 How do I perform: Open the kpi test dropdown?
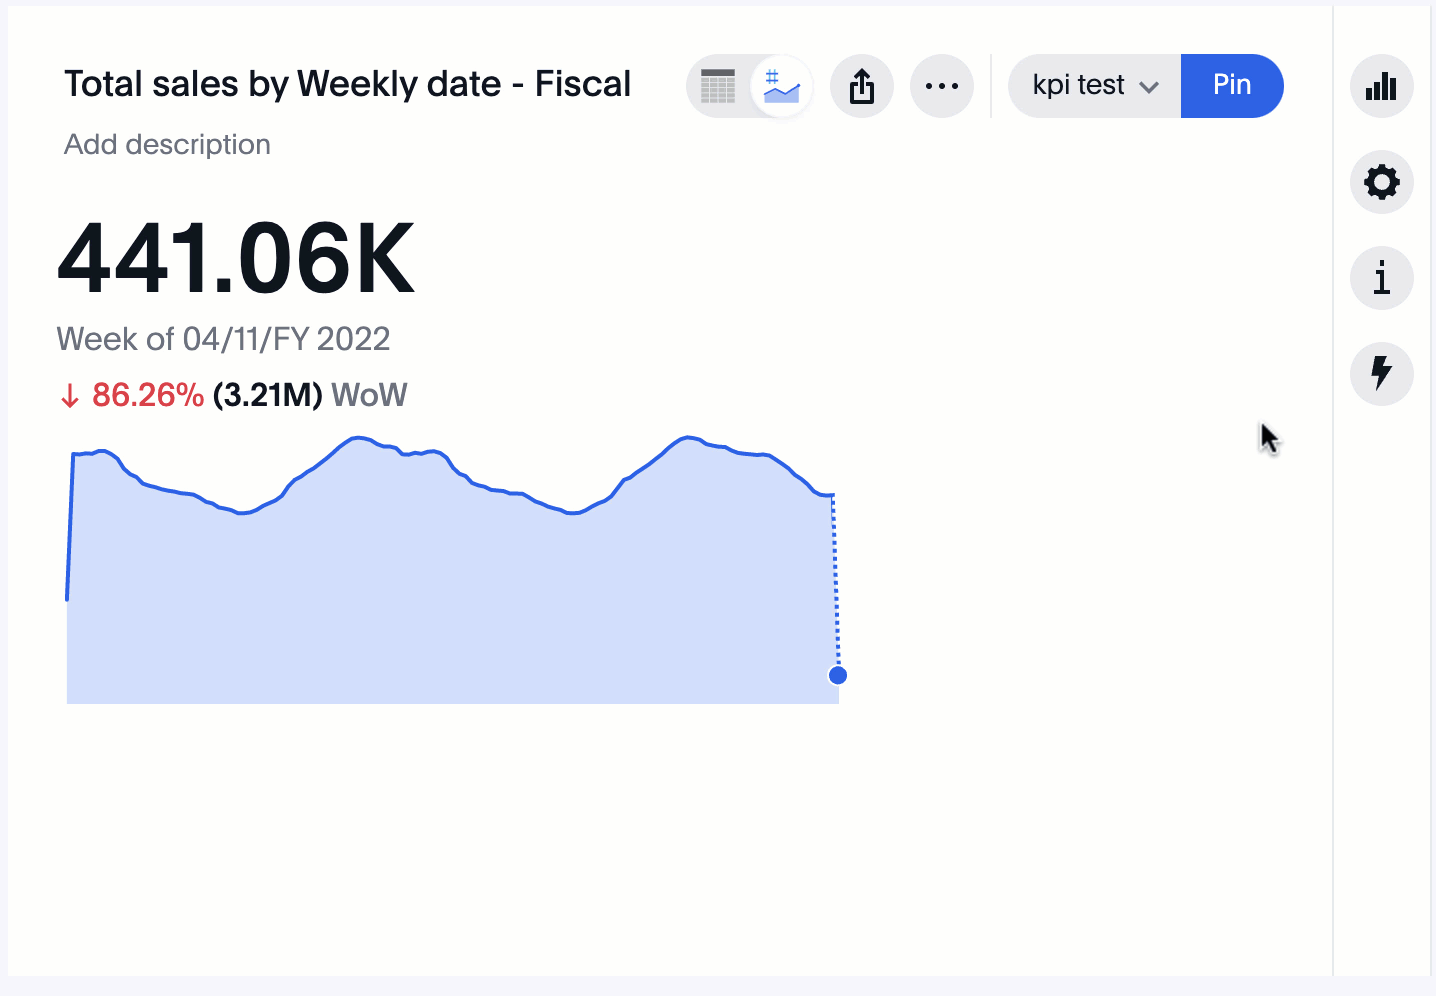click(1079, 86)
